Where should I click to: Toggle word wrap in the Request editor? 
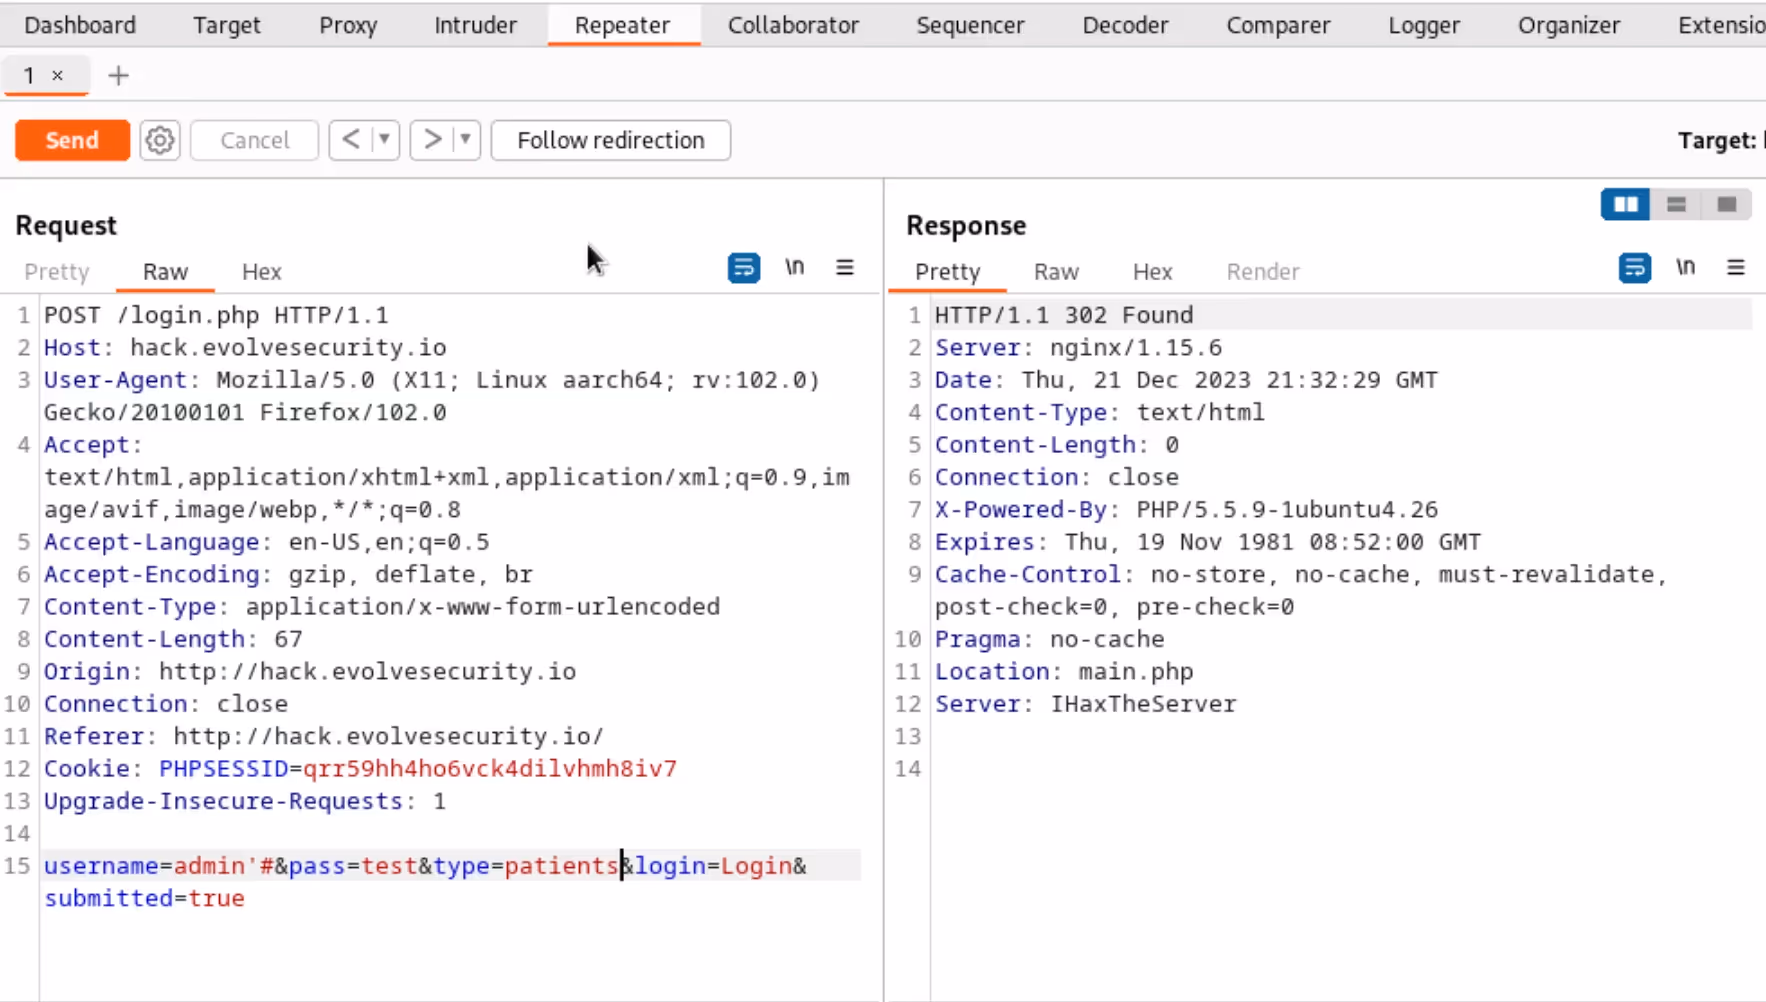click(x=743, y=267)
